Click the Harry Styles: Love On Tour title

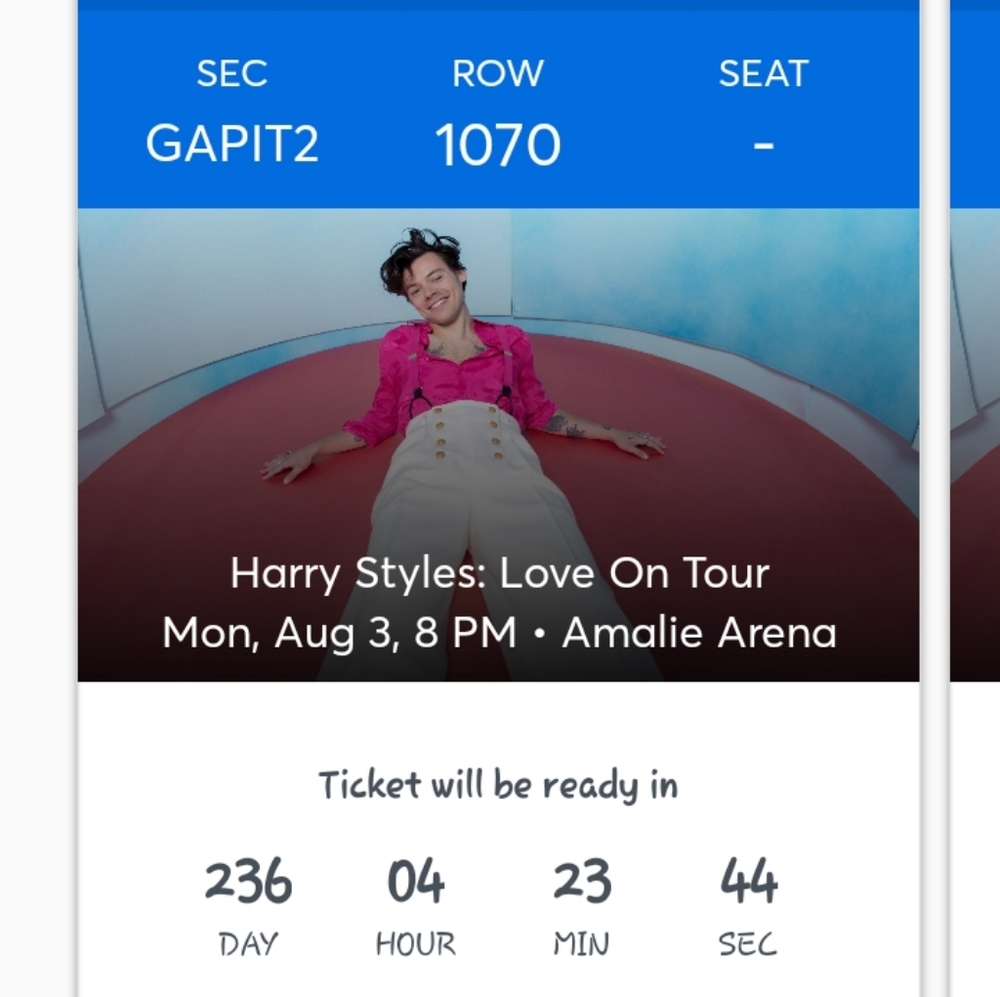pos(500,573)
